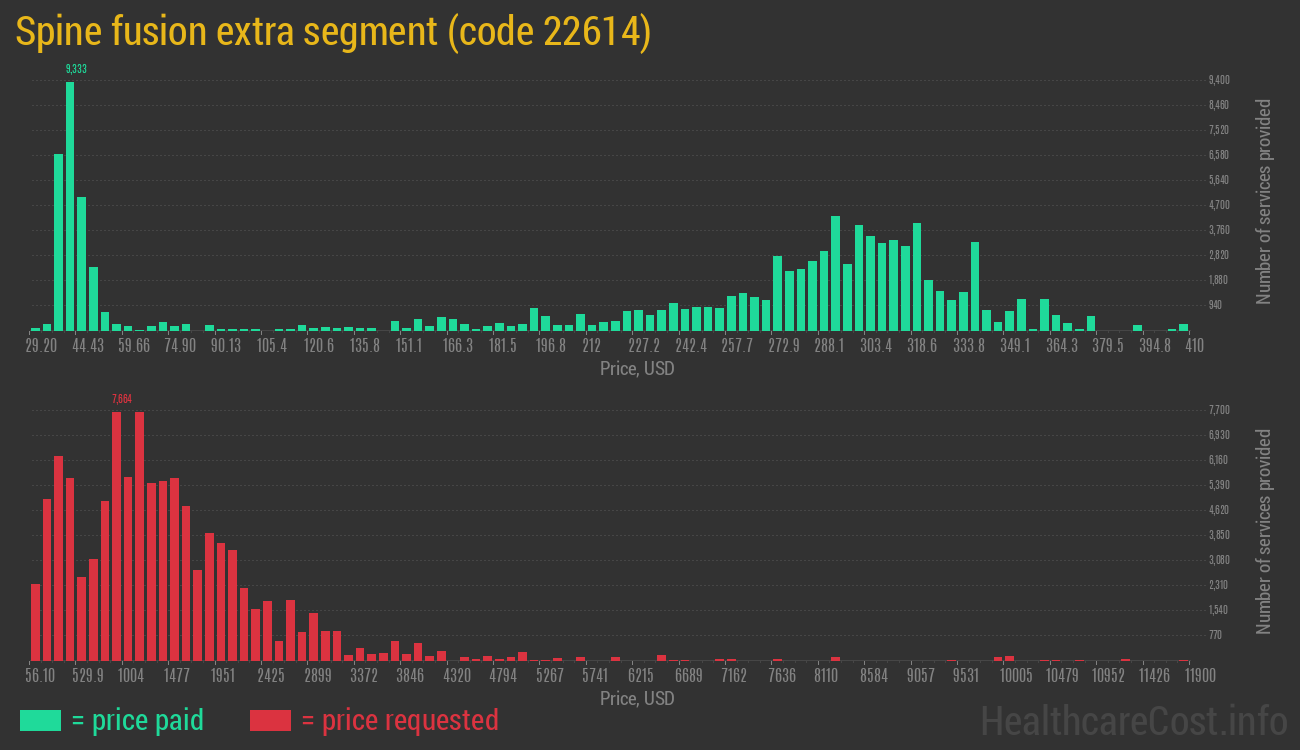Click the first red bar at 56.10

tap(35, 622)
